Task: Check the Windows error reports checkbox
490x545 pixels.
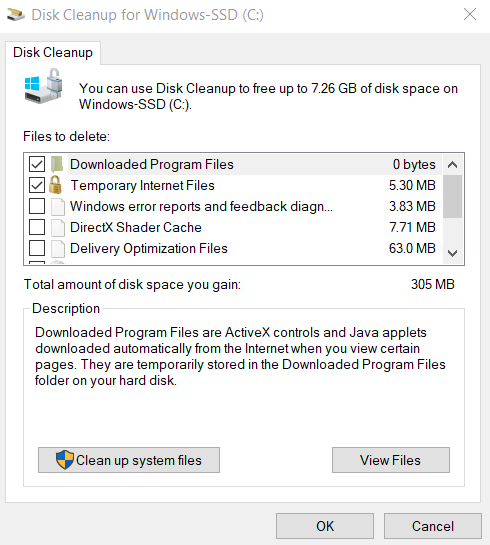Action: [x=37, y=206]
